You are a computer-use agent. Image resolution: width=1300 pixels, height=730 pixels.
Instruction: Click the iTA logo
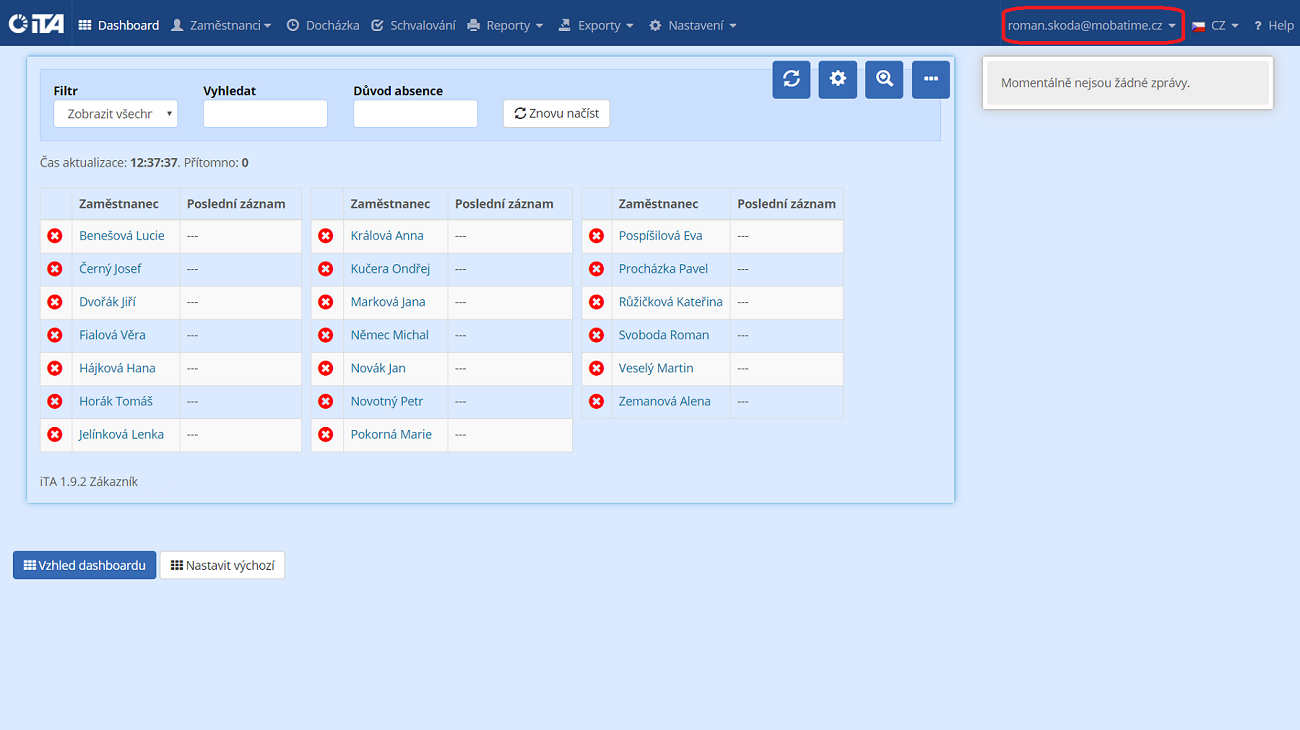pyautogui.click(x=36, y=24)
